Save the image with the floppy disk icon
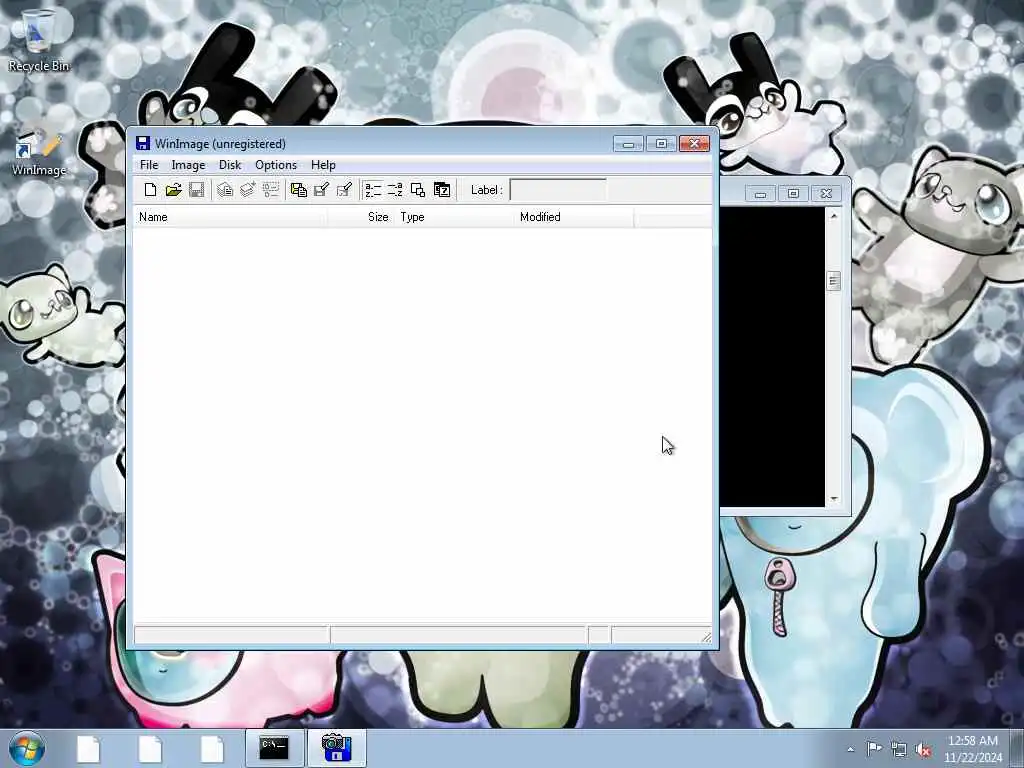The width and height of the screenshot is (1024, 768). pos(196,190)
